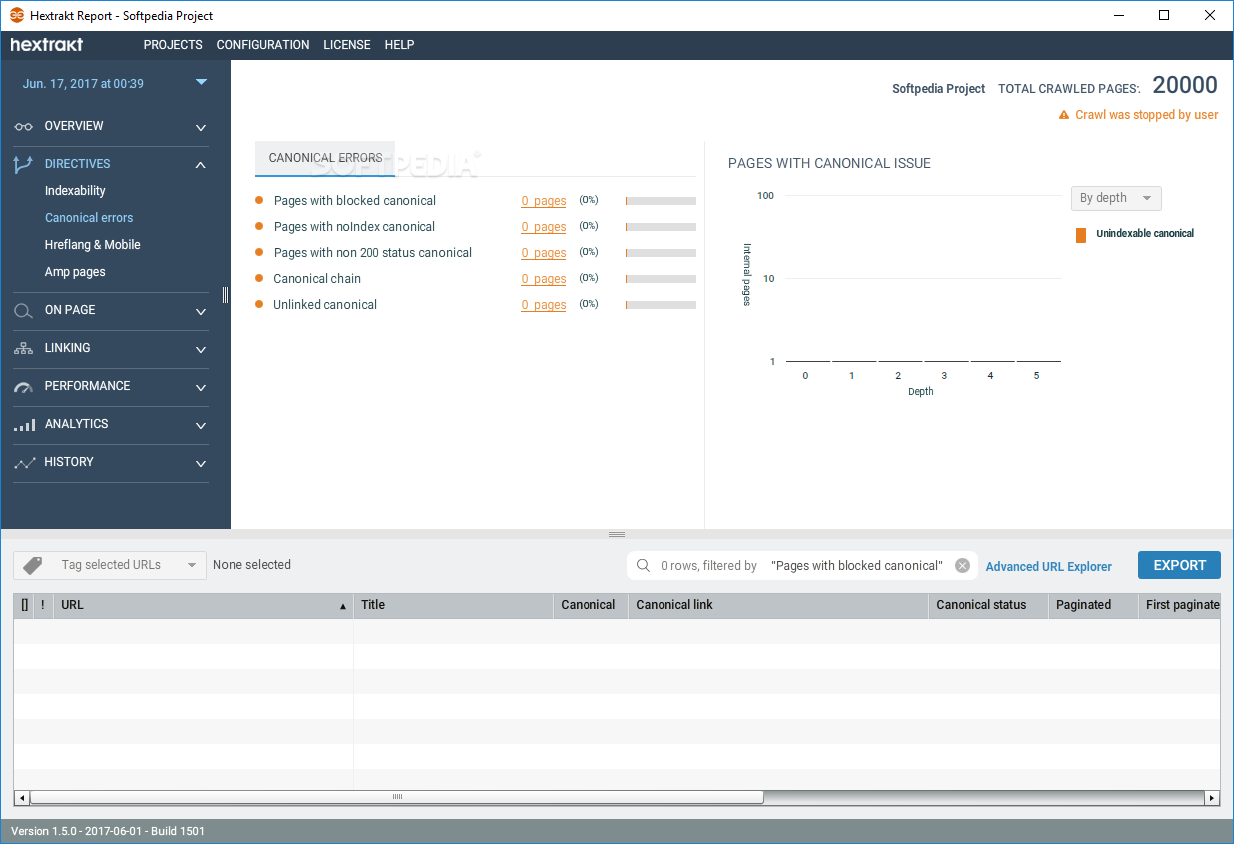Open the crawl date selector dropdown
Image resolution: width=1234 pixels, height=844 pixels.
point(201,82)
